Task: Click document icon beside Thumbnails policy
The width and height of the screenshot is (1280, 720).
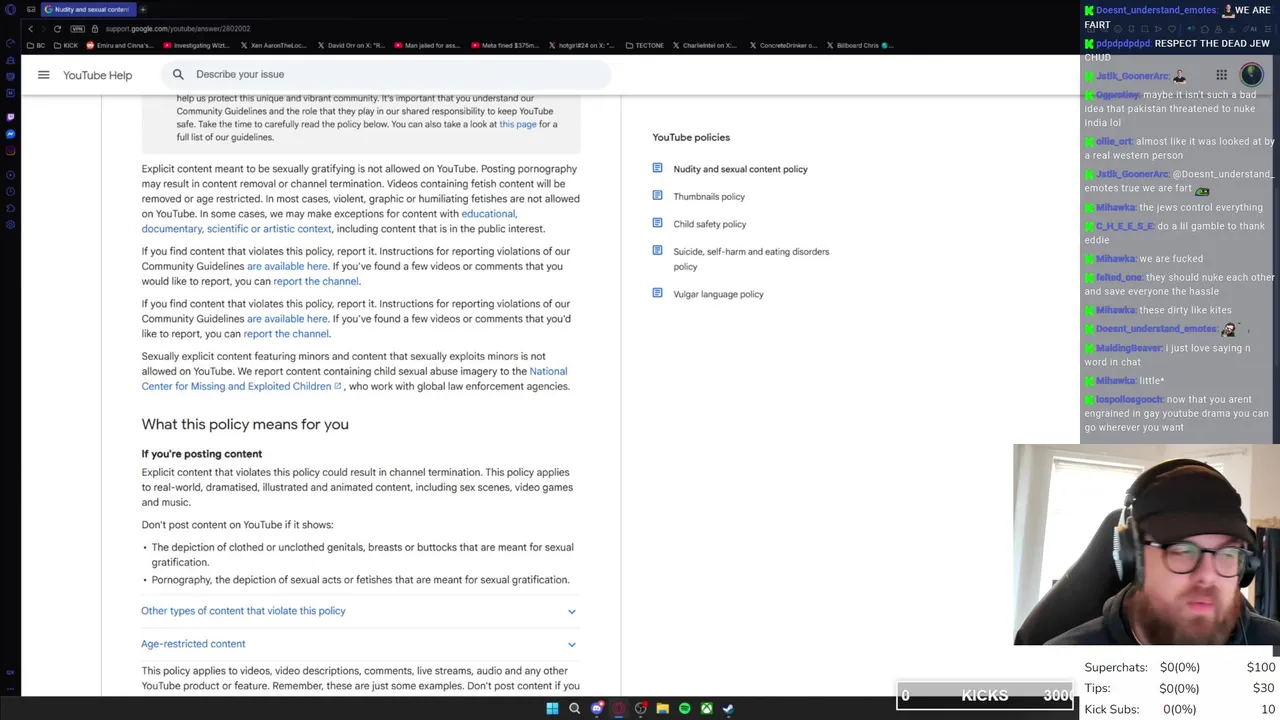Action: [x=657, y=196]
